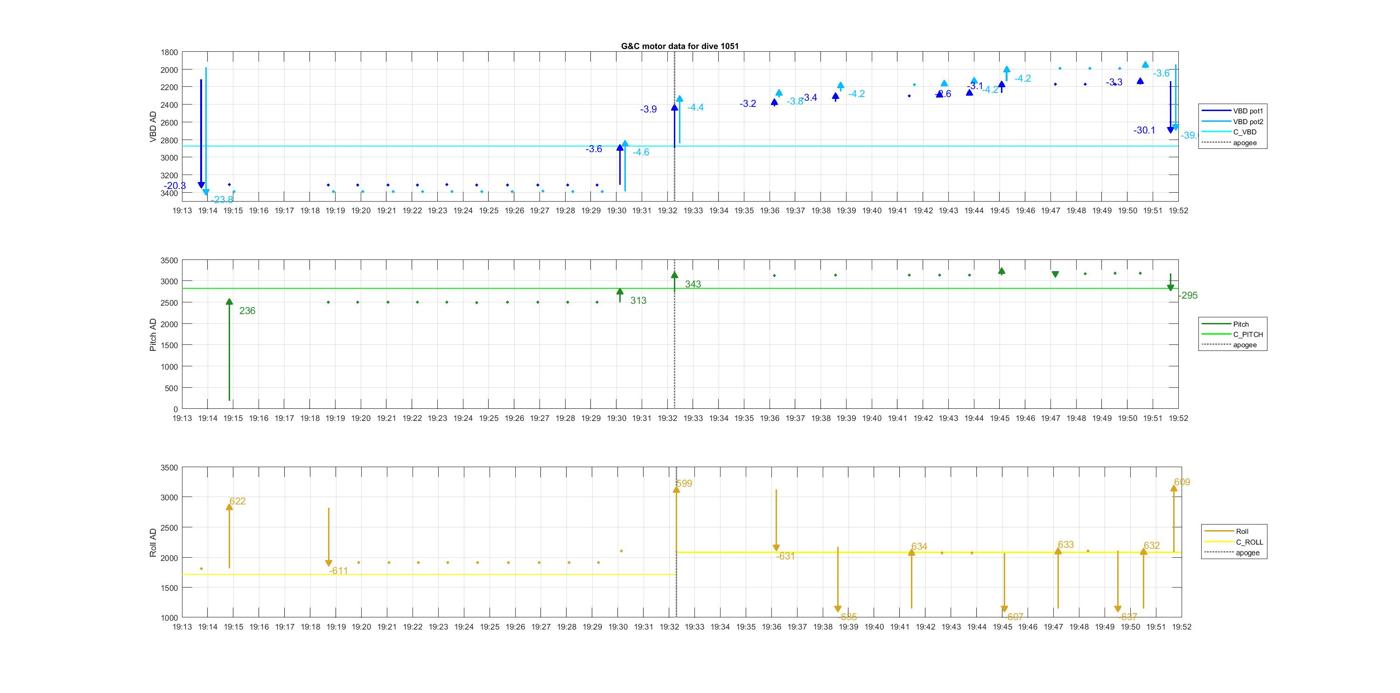Click the '-23.8' VBD data label
This screenshot has height=693, width=1400.
point(221,200)
